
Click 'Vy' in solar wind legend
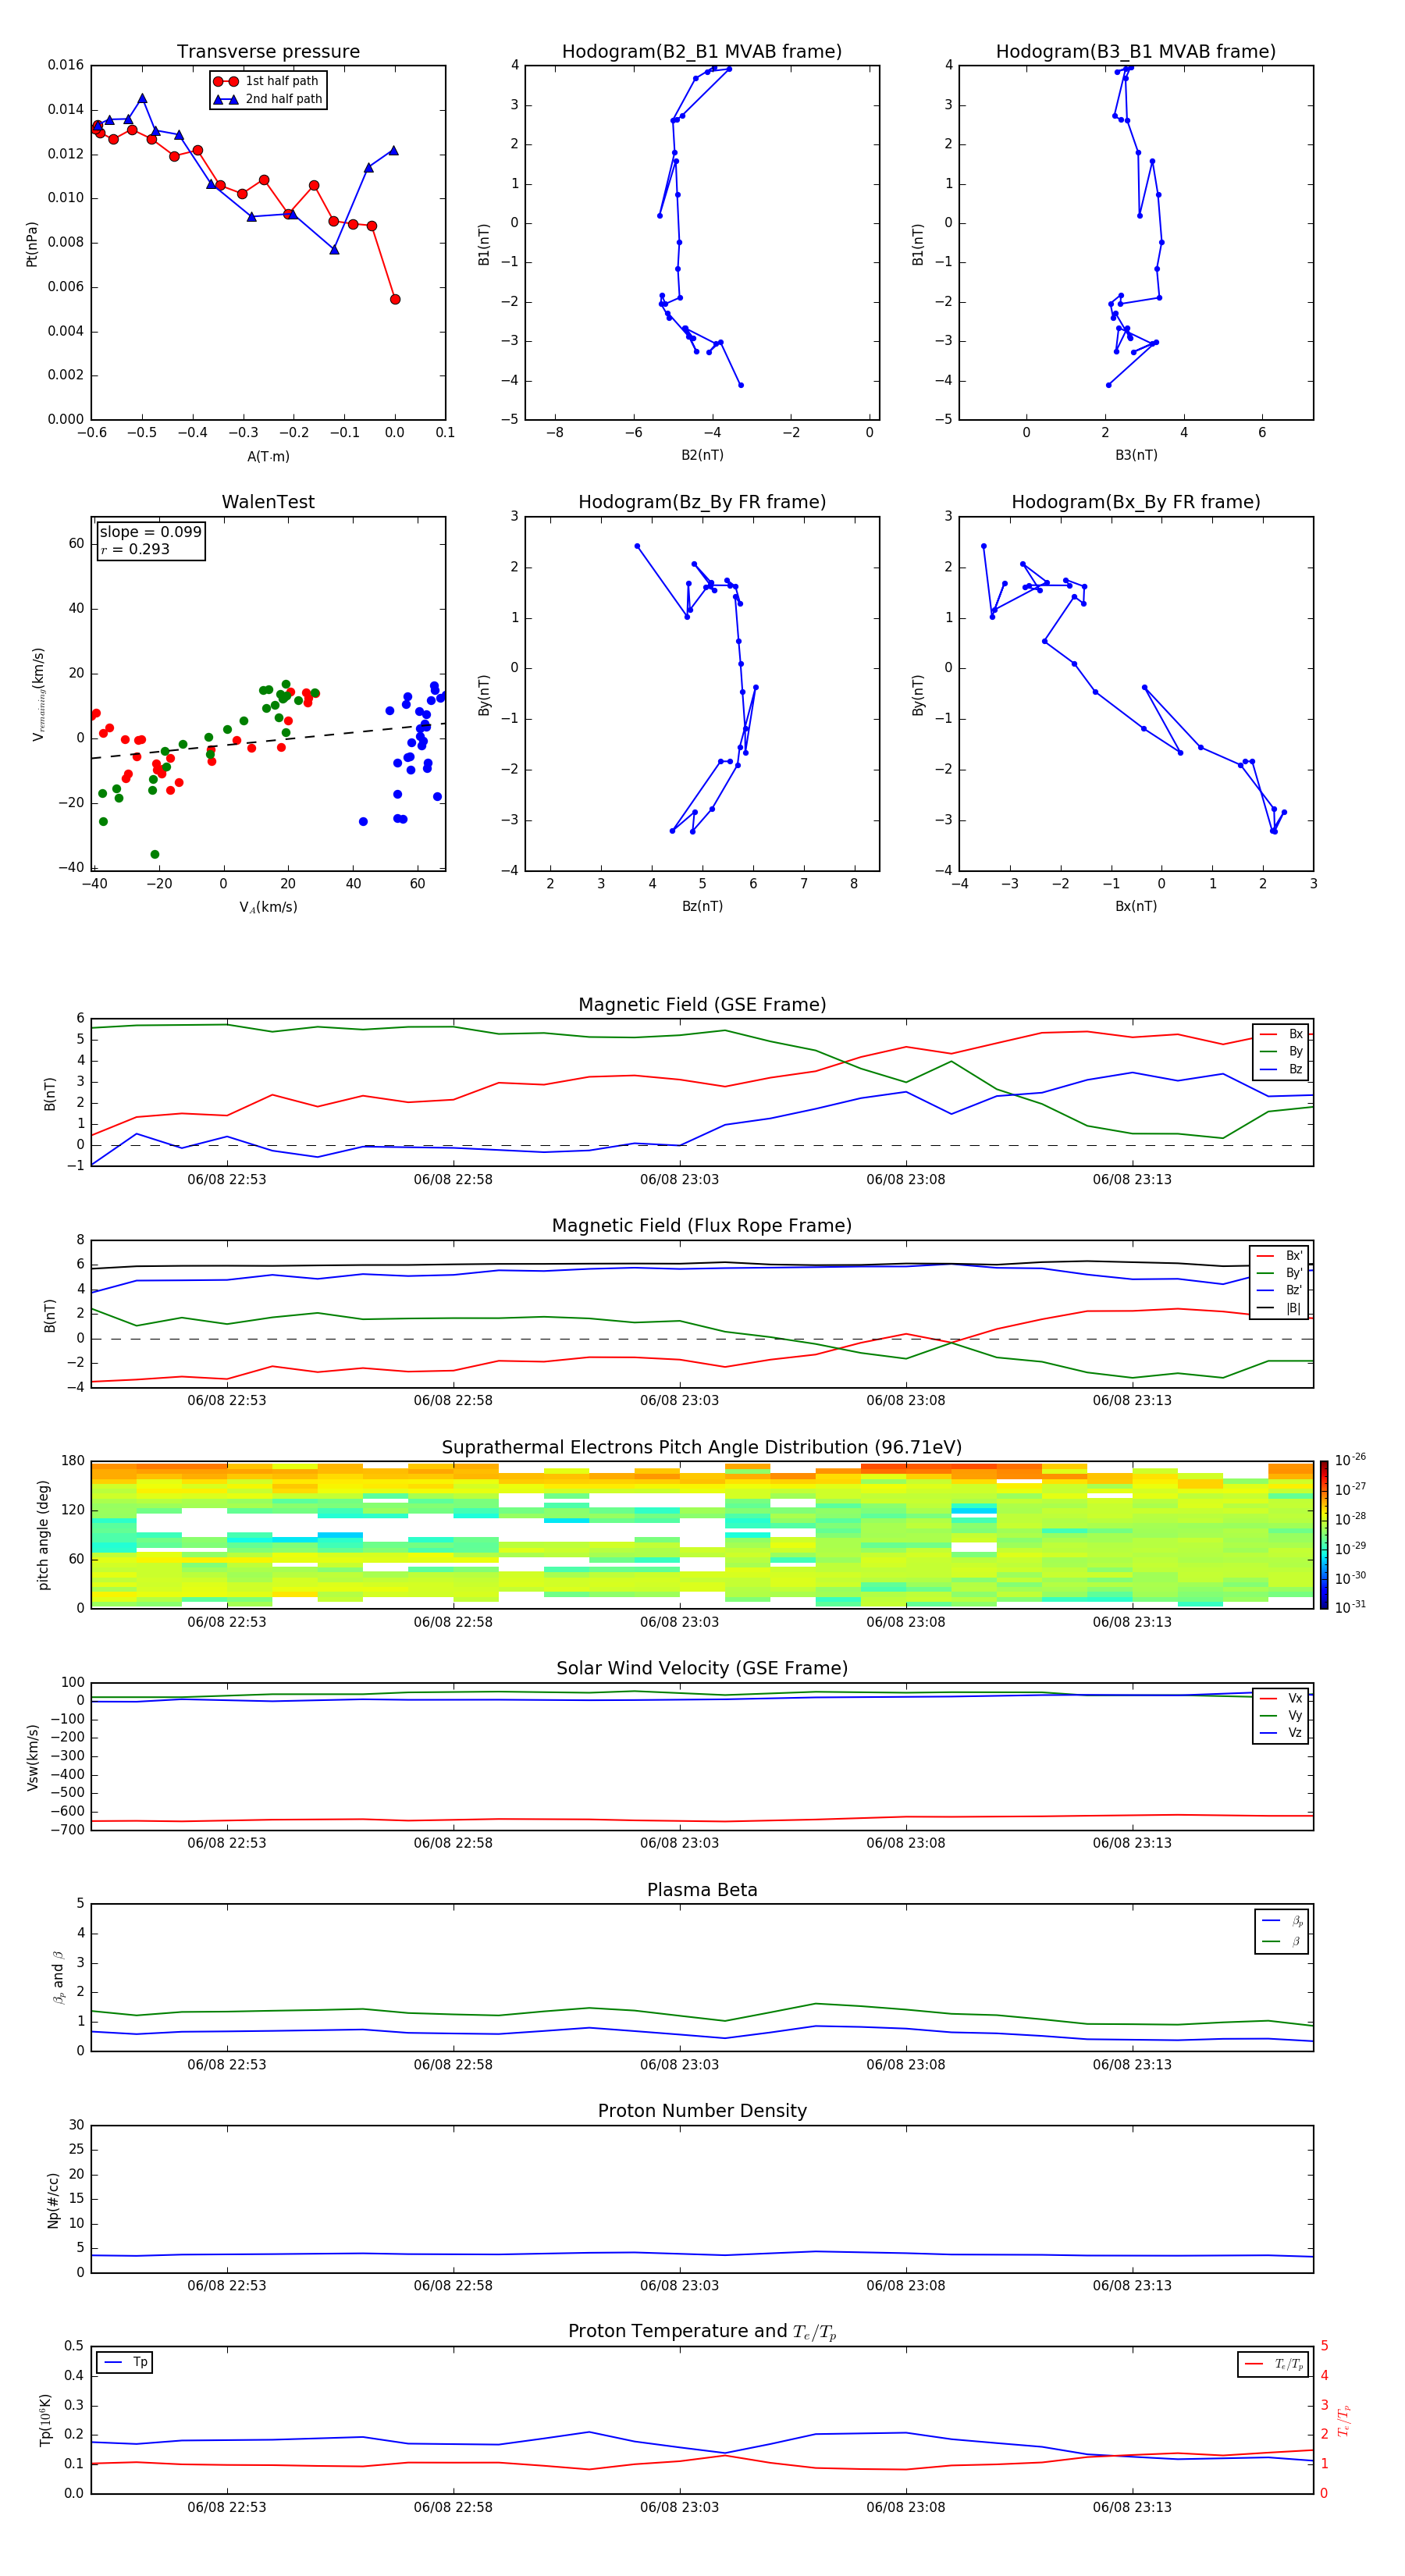(1295, 1716)
